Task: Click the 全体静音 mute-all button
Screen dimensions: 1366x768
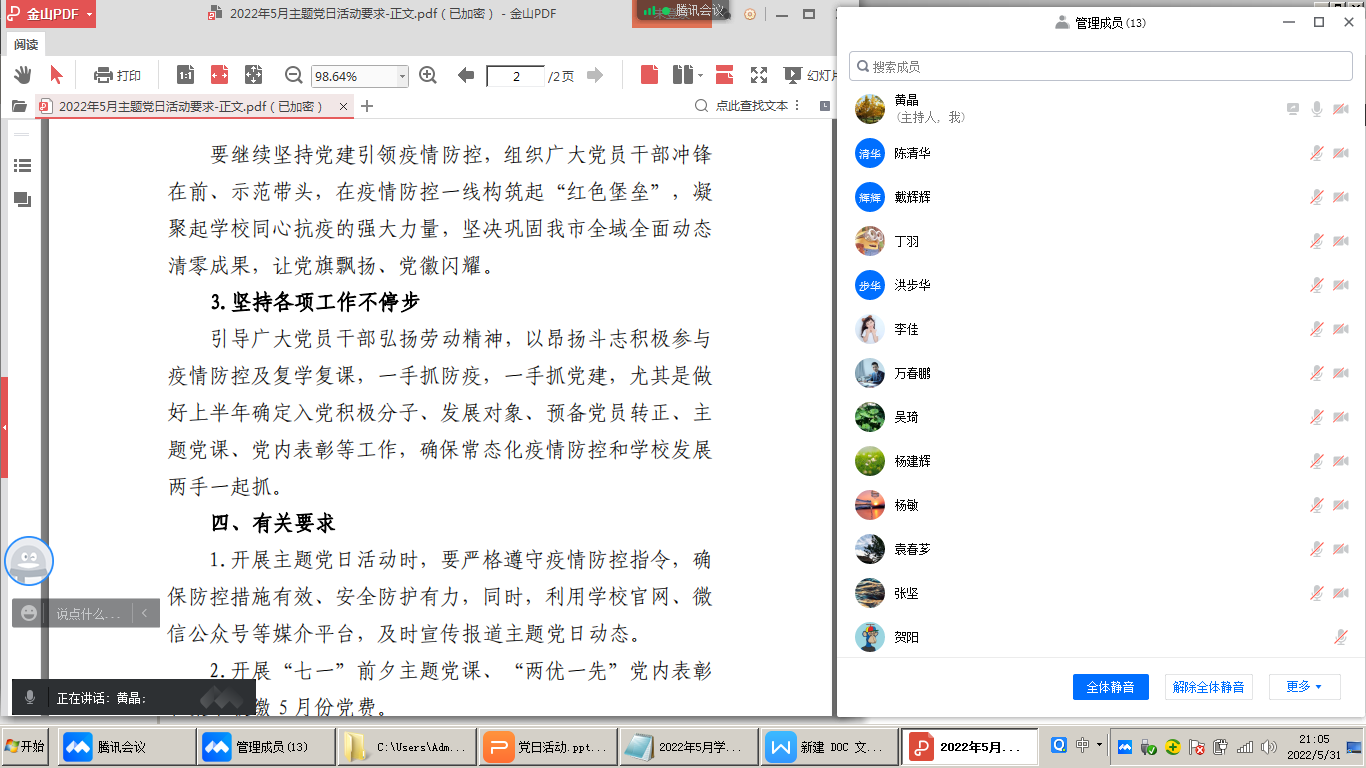Action: coord(1111,687)
